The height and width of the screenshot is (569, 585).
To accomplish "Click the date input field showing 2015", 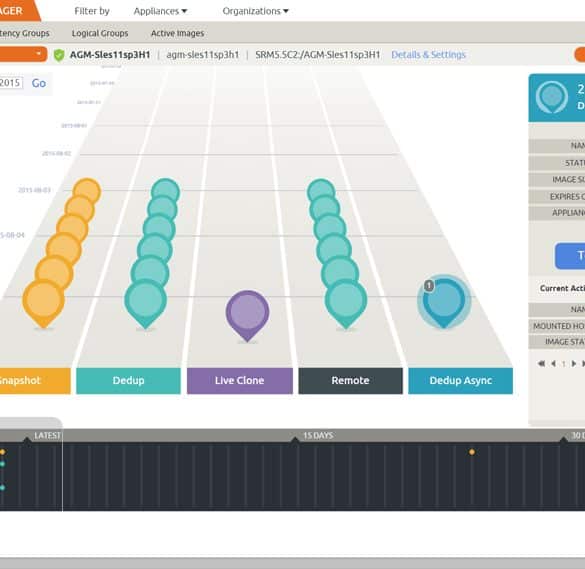I will pyautogui.click(x=11, y=82).
